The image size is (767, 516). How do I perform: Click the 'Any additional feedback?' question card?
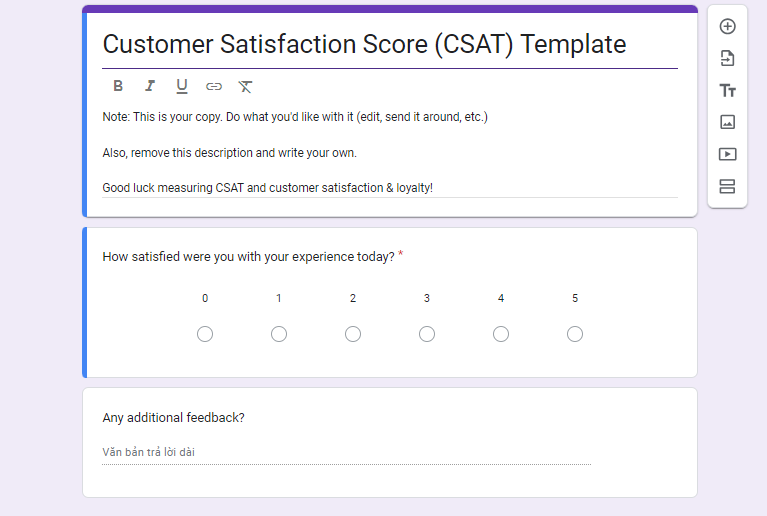(390, 443)
